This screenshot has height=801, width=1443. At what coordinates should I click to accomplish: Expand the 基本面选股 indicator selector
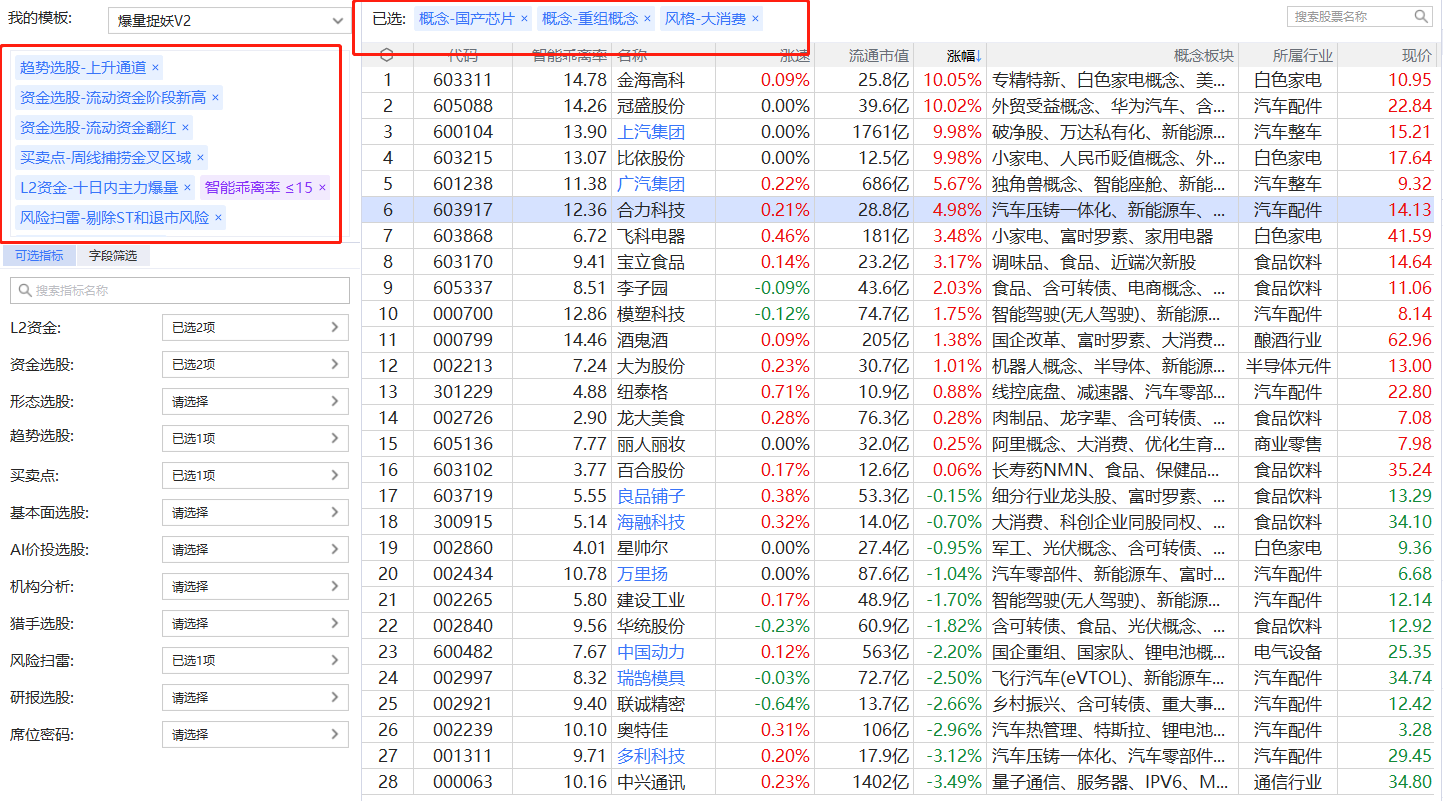pos(255,512)
